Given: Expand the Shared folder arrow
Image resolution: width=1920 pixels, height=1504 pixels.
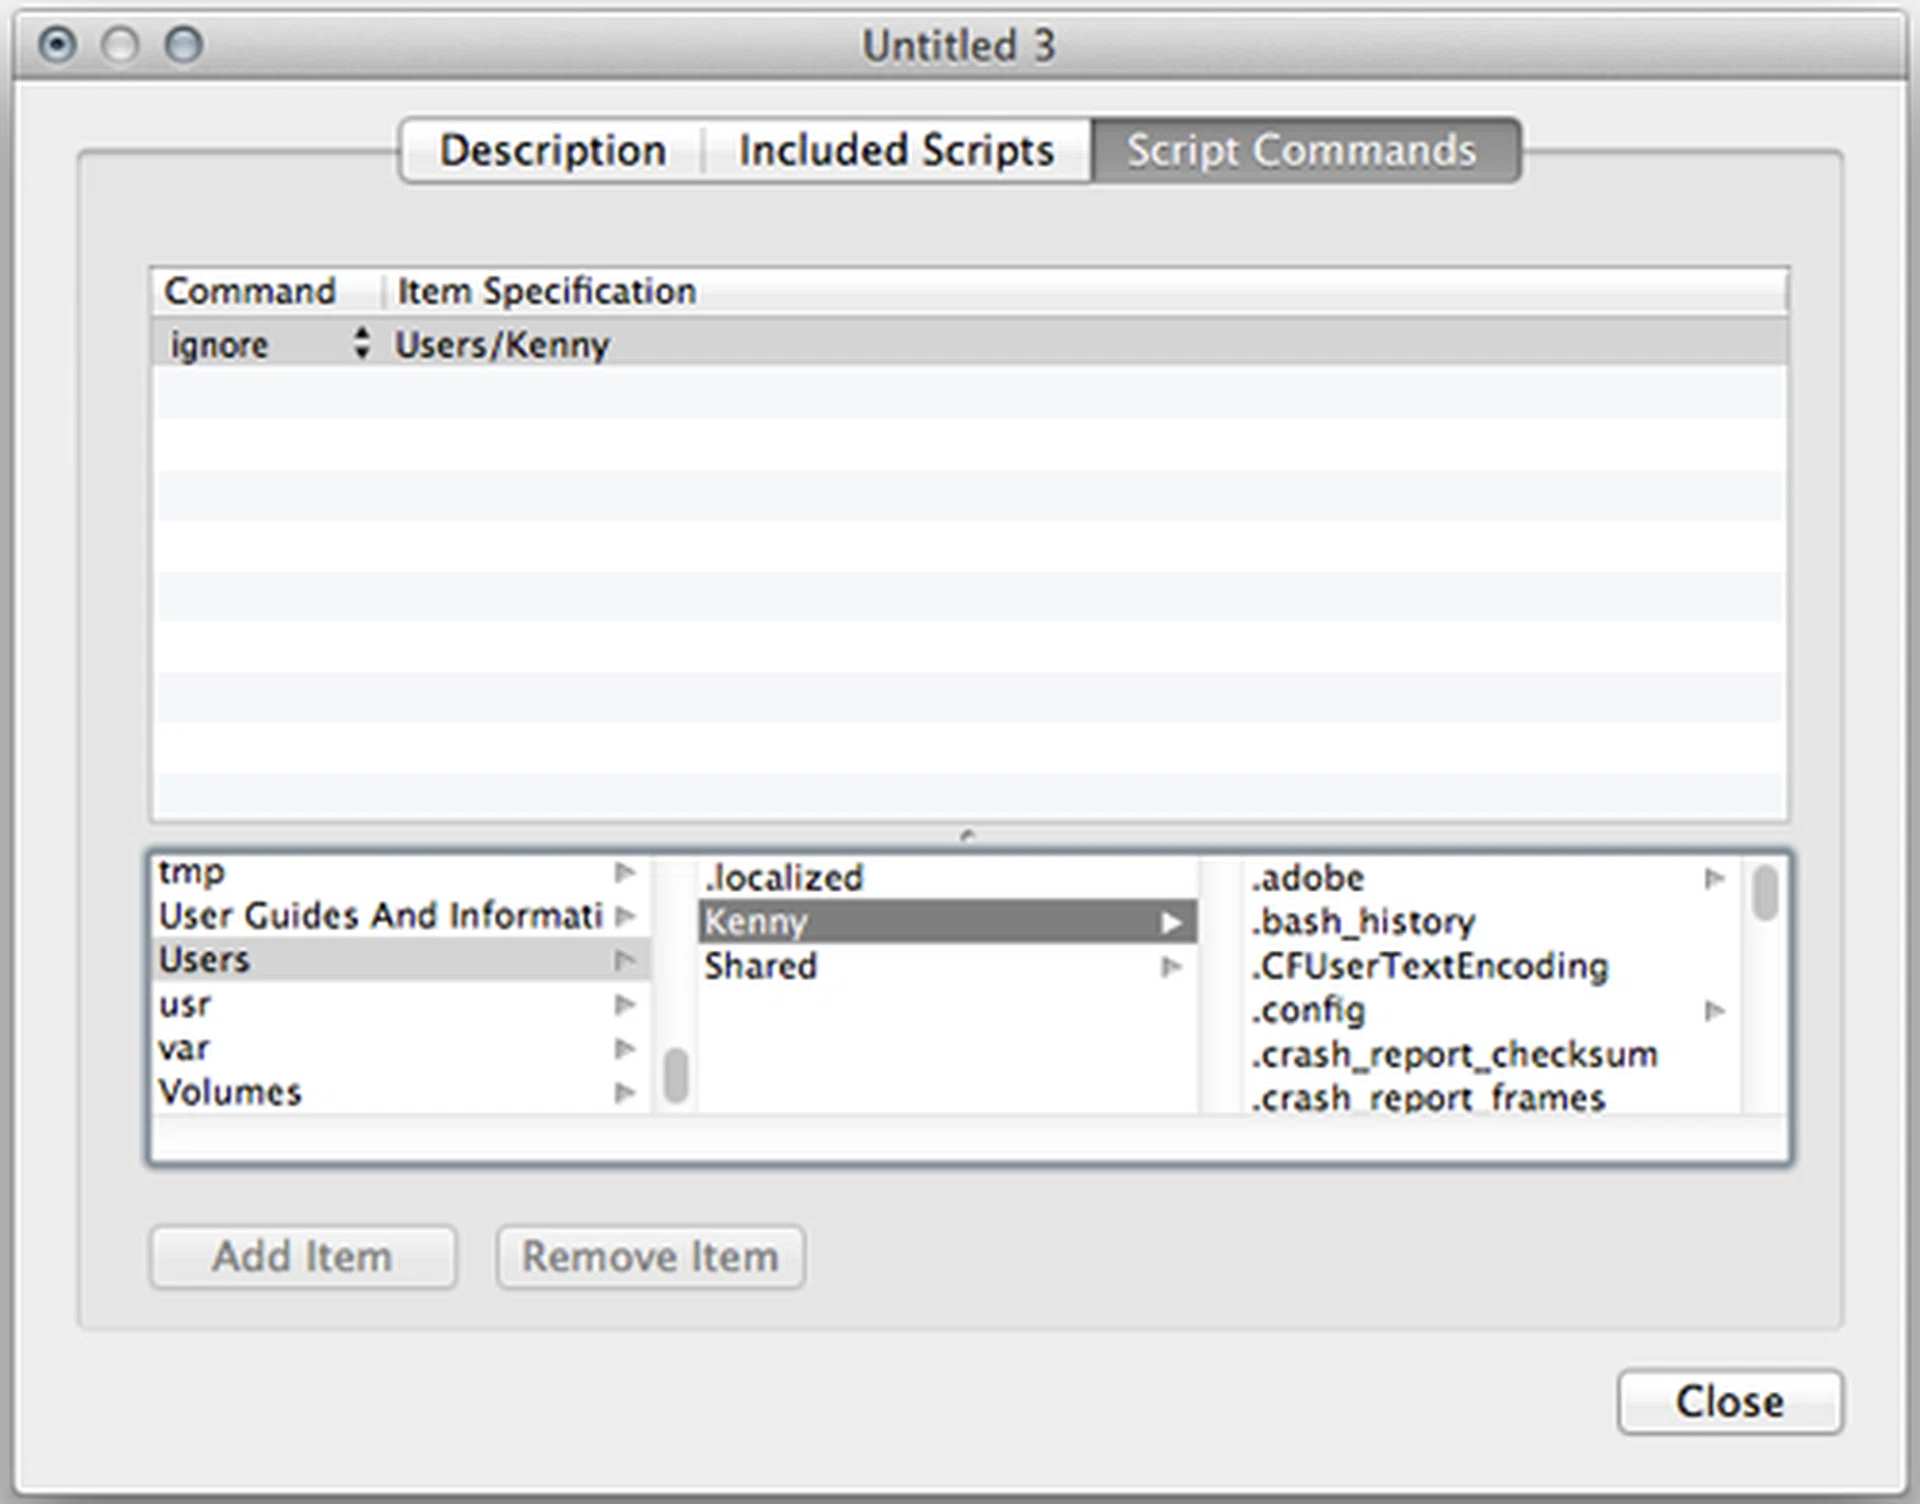Looking at the screenshot, I should coord(1171,966).
